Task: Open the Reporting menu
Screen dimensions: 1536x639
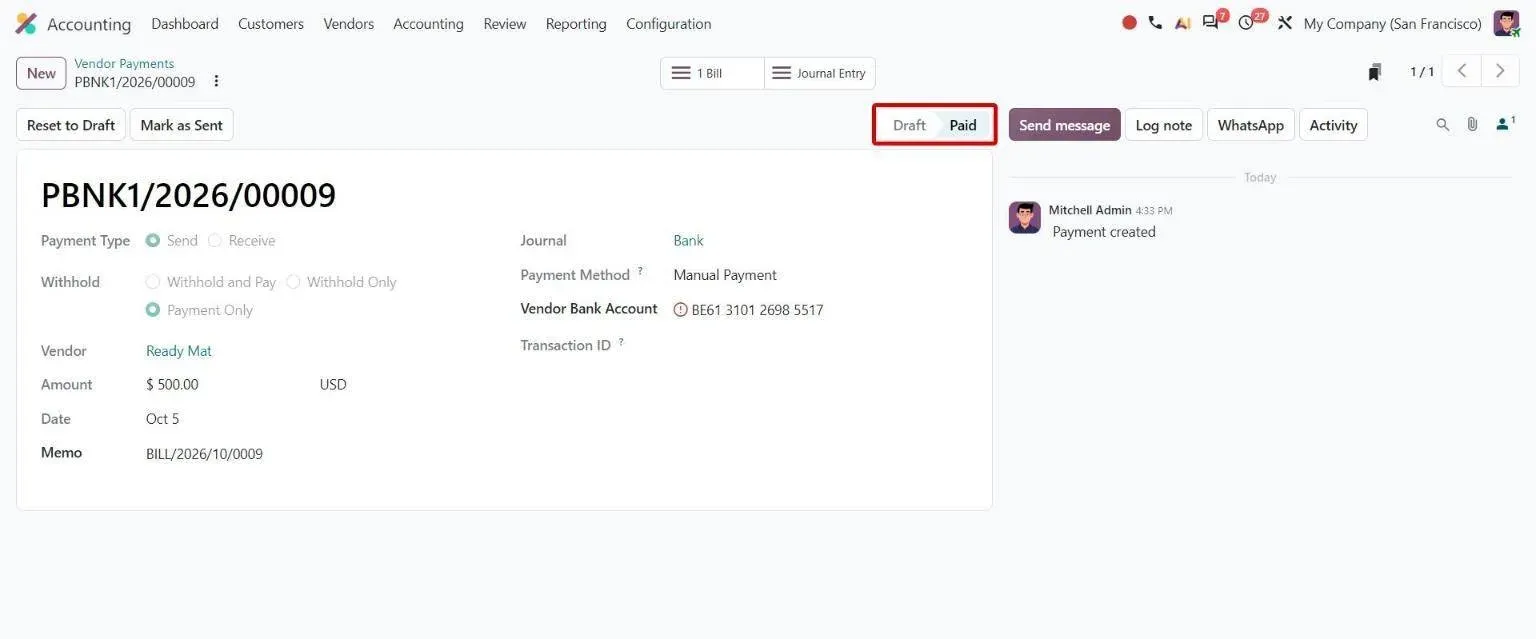Action: coord(576,23)
